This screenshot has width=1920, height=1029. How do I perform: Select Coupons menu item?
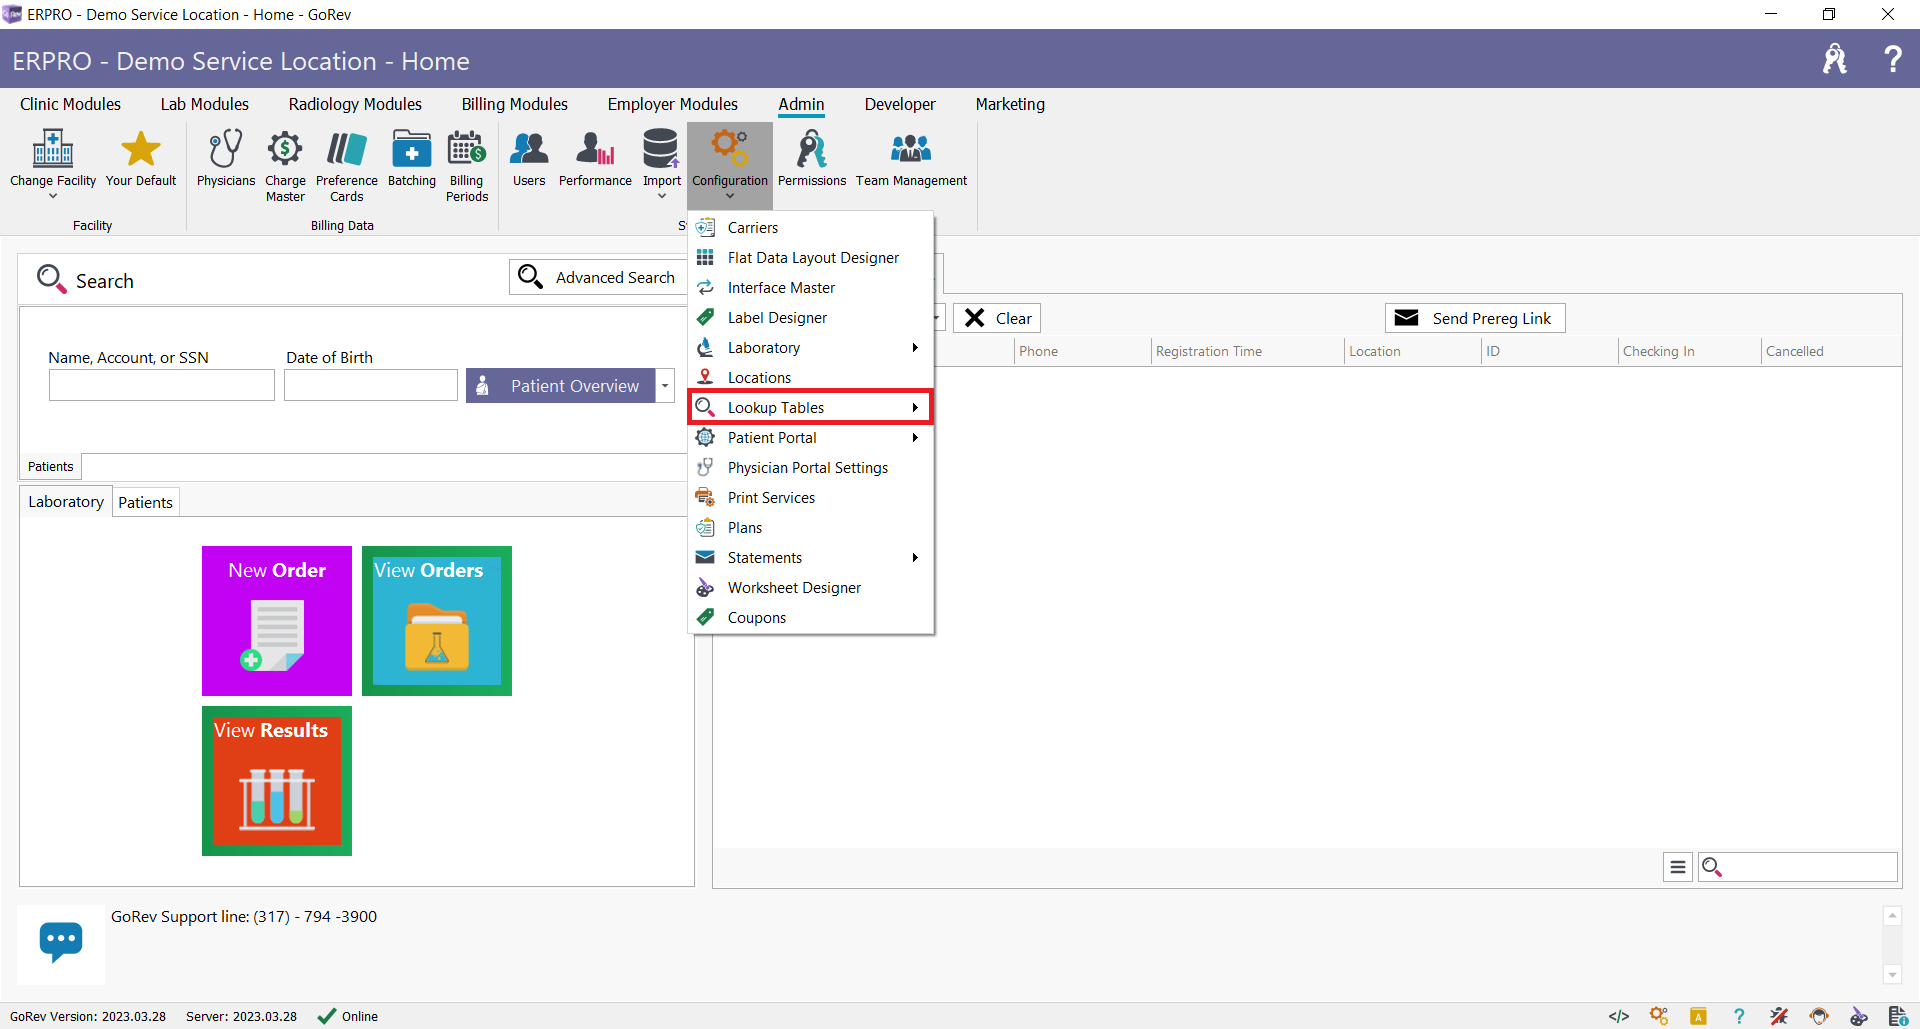[x=811, y=617]
